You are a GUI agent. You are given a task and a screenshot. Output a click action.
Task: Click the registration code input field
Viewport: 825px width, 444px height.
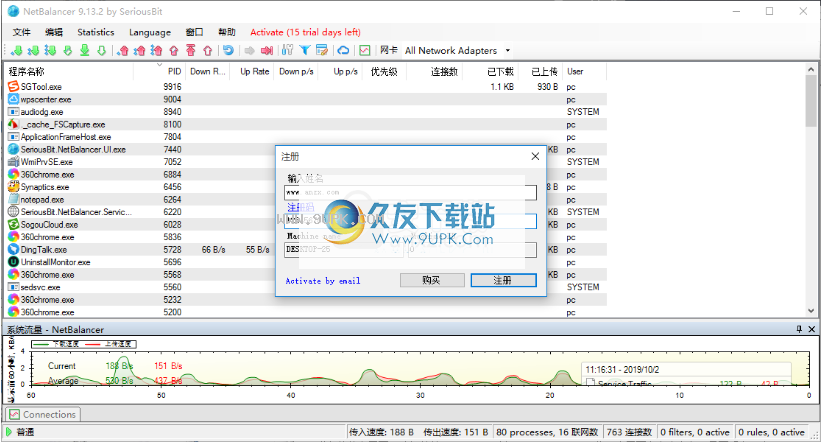pyautogui.click(x=410, y=221)
